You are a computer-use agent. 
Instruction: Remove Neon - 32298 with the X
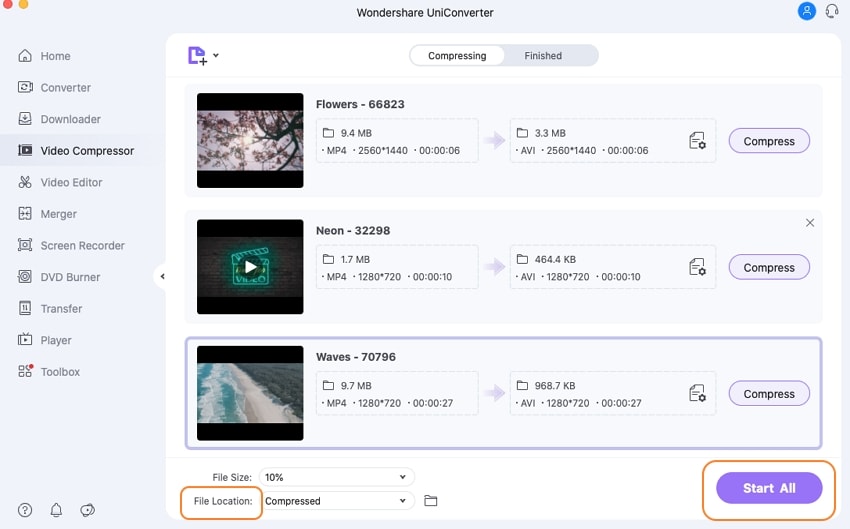coord(810,223)
